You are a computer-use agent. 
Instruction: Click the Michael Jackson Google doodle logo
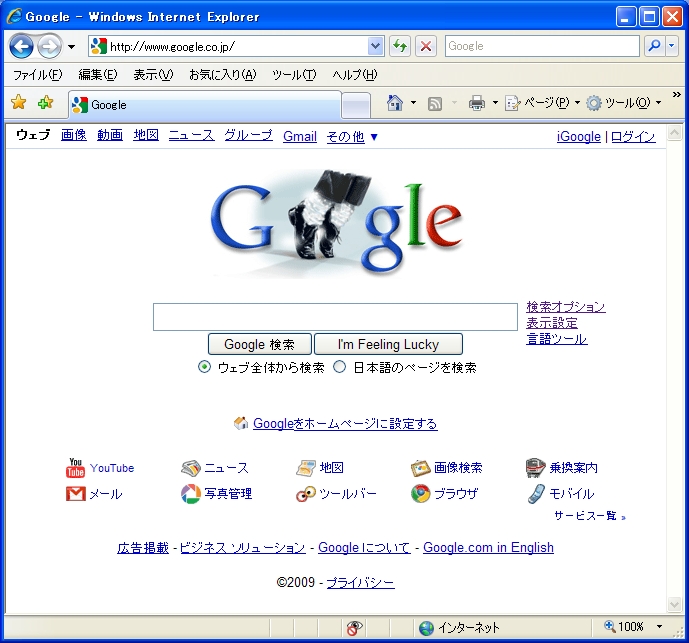(x=337, y=223)
